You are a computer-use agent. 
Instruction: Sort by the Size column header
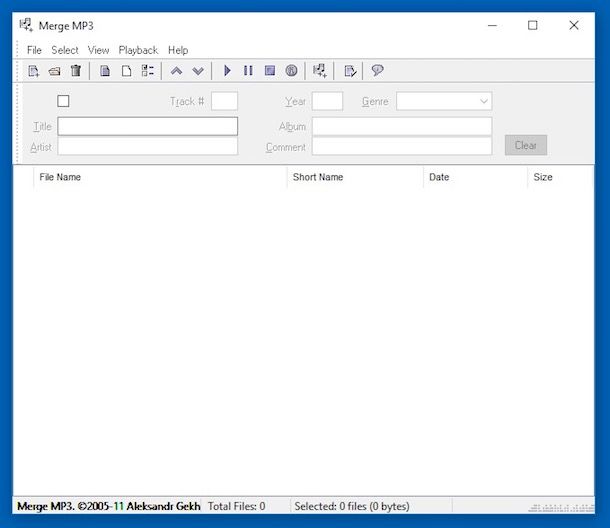pos(561,177)
